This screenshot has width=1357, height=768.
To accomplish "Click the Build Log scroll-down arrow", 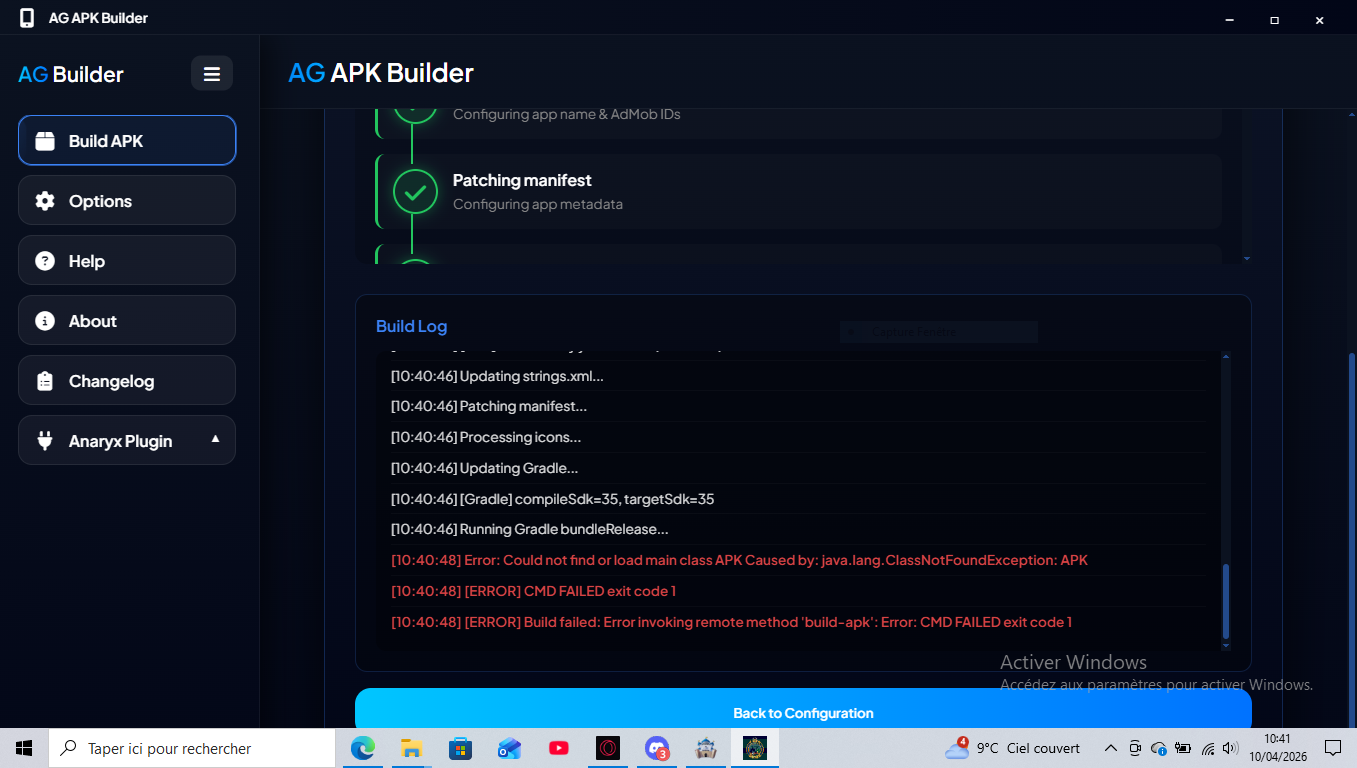I will point(1226,646).
